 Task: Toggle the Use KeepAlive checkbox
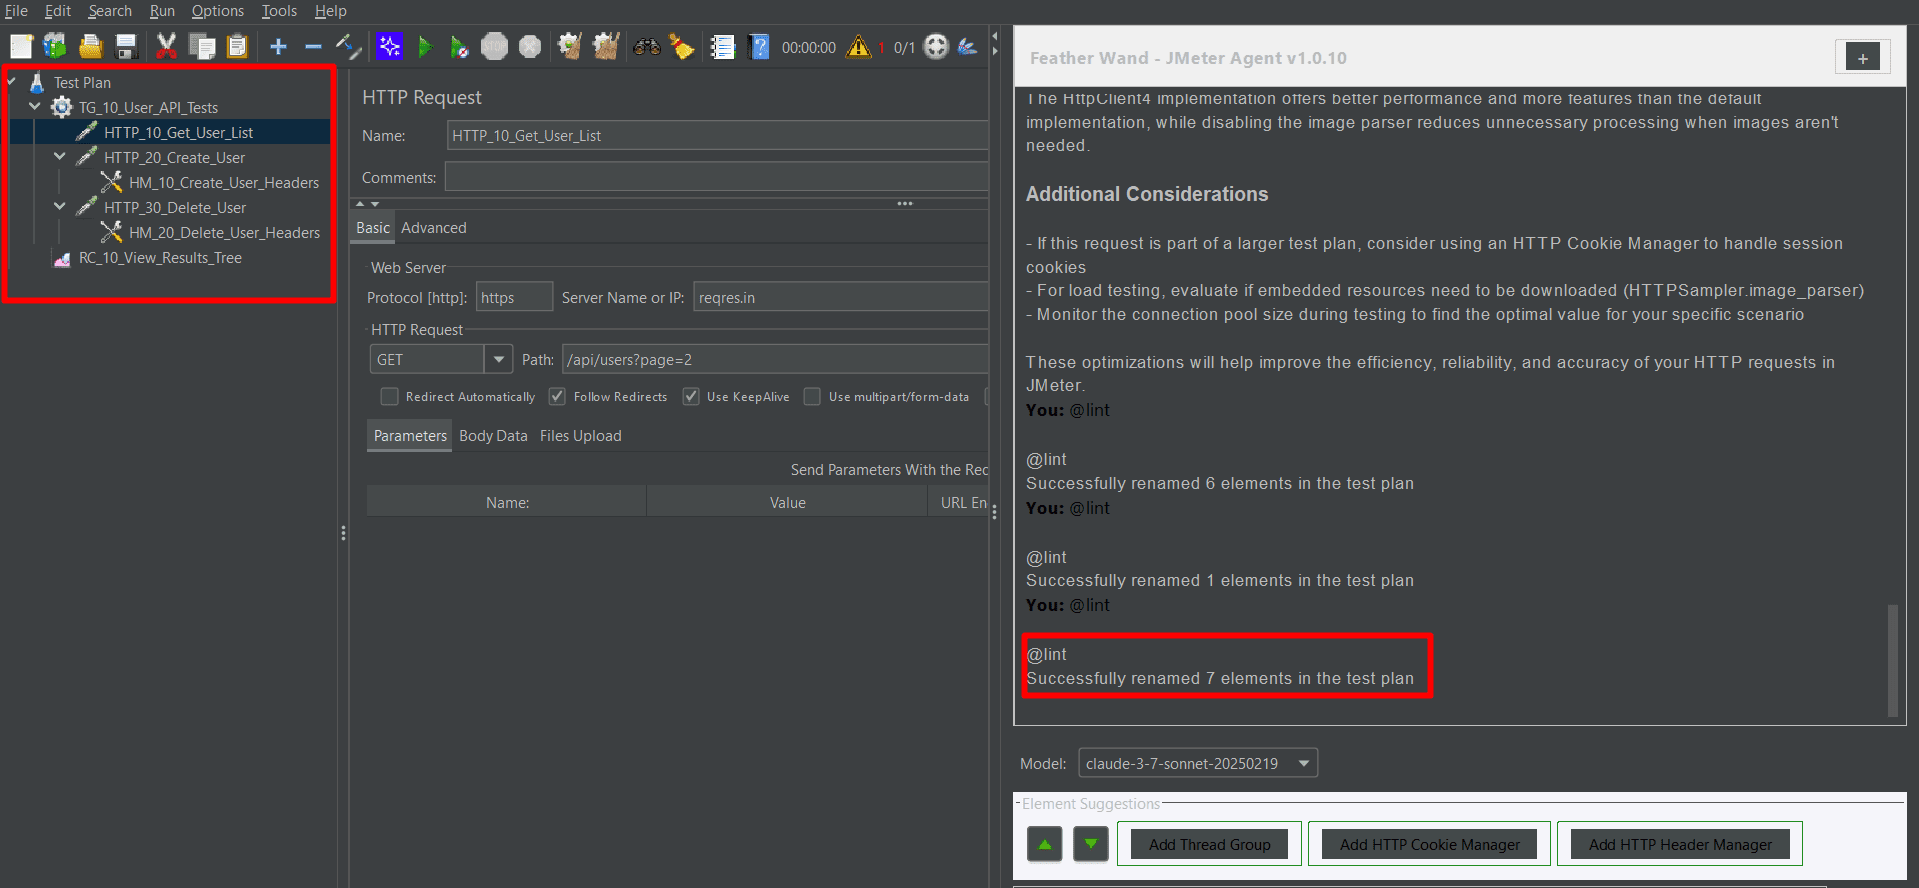tap(691, 397)
